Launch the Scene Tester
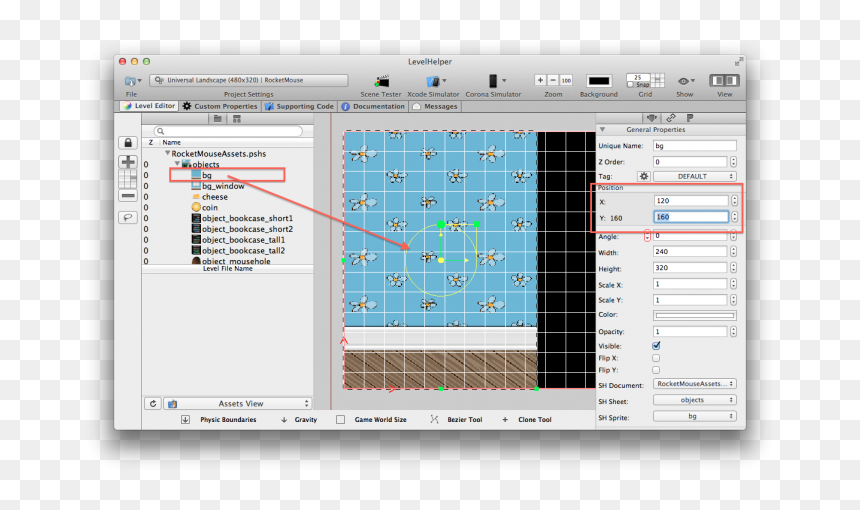Viewport: 860px width, 510px height. 382,82
